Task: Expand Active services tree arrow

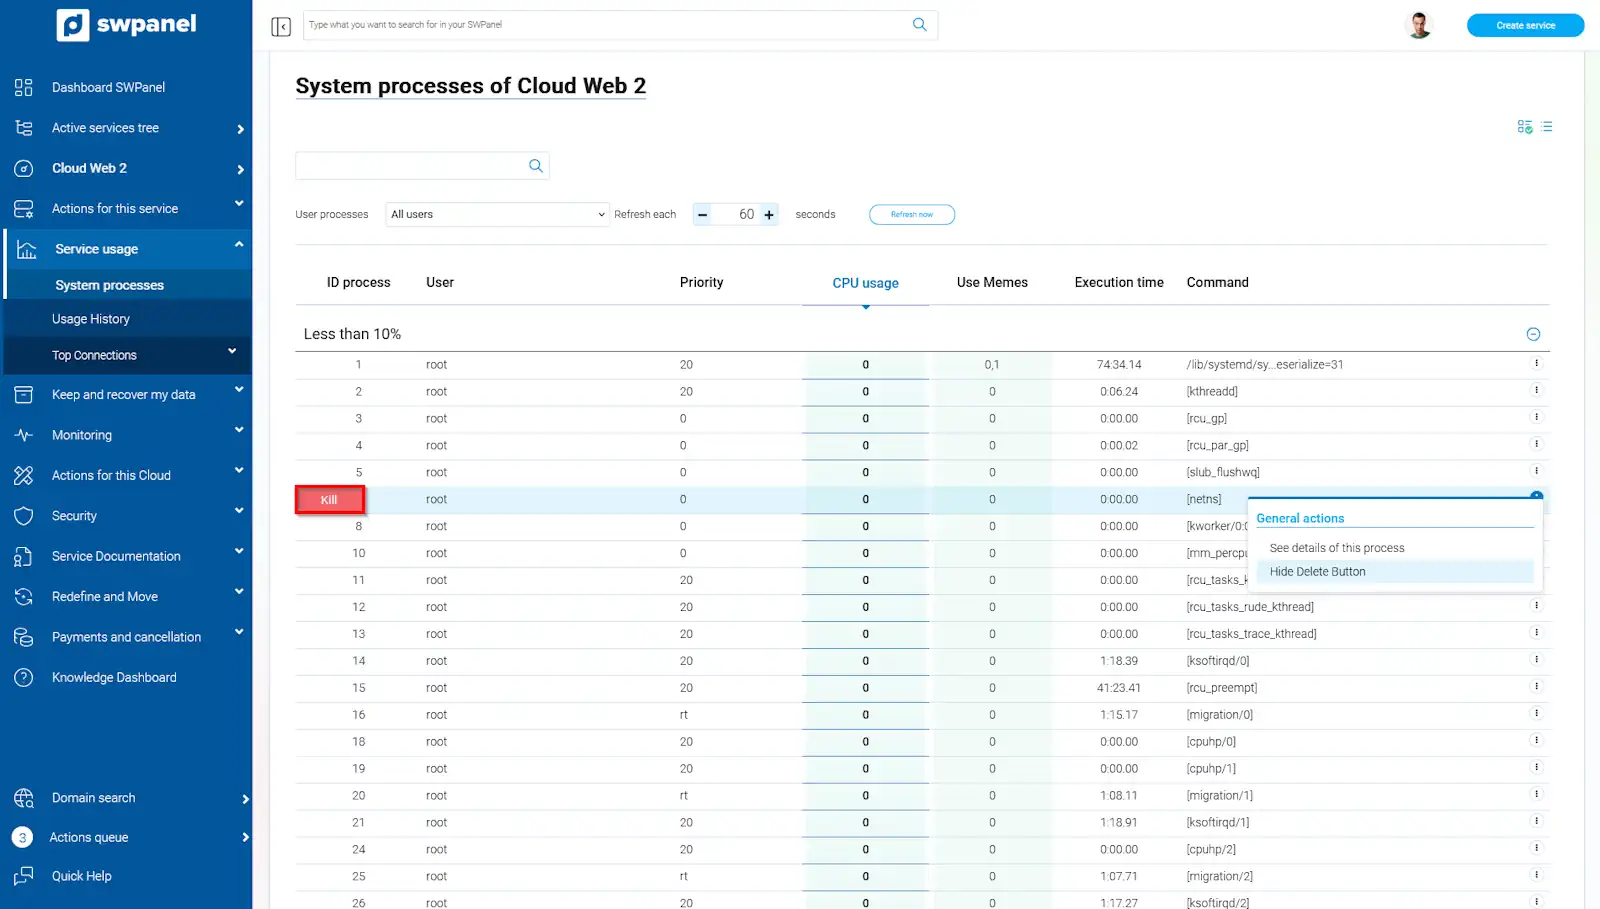Action: coord(241,129)
